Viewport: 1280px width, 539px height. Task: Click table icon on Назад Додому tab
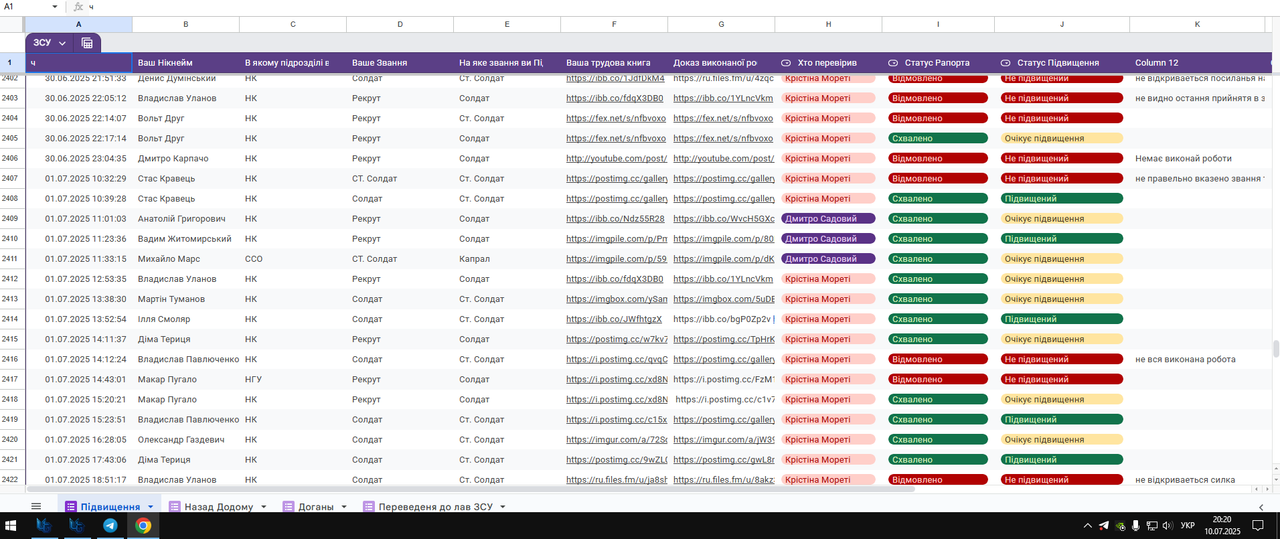tap(174, 507)
